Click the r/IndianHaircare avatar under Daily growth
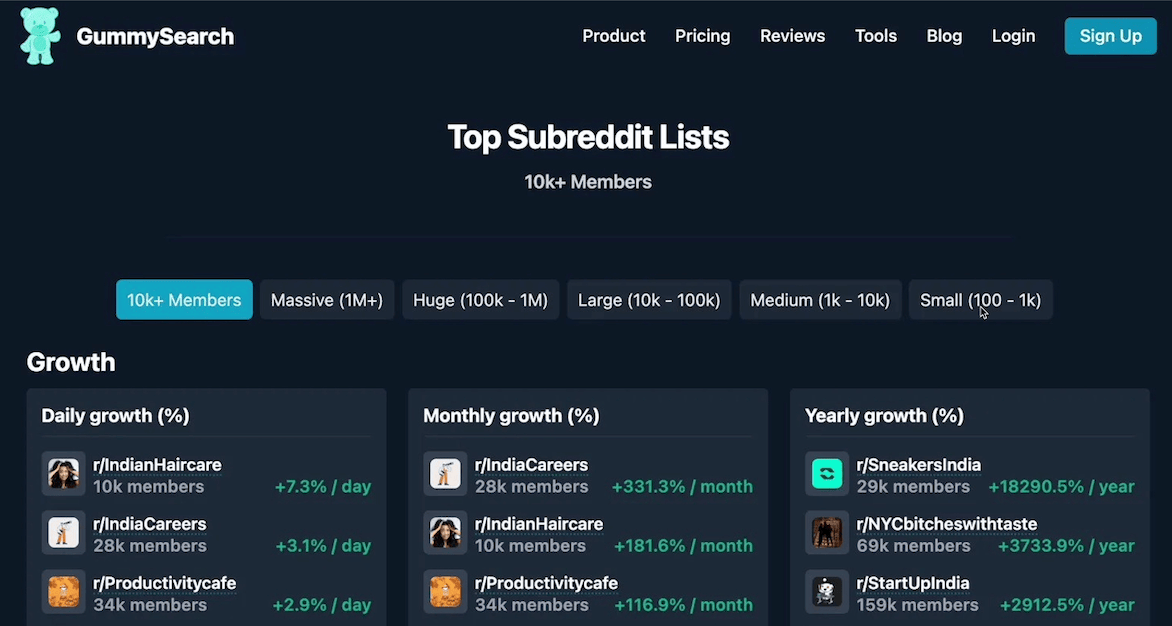 [63, 475]
